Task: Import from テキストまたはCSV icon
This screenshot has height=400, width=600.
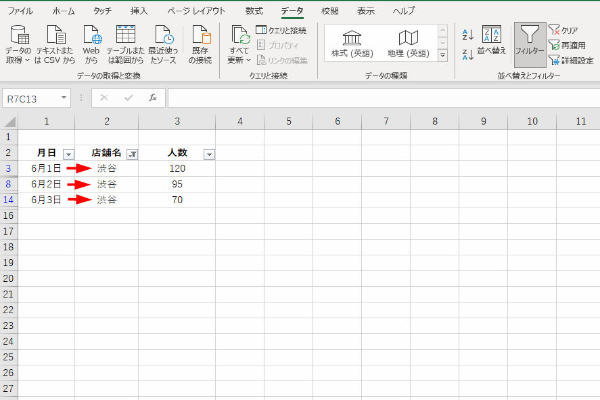Action: 54,44
